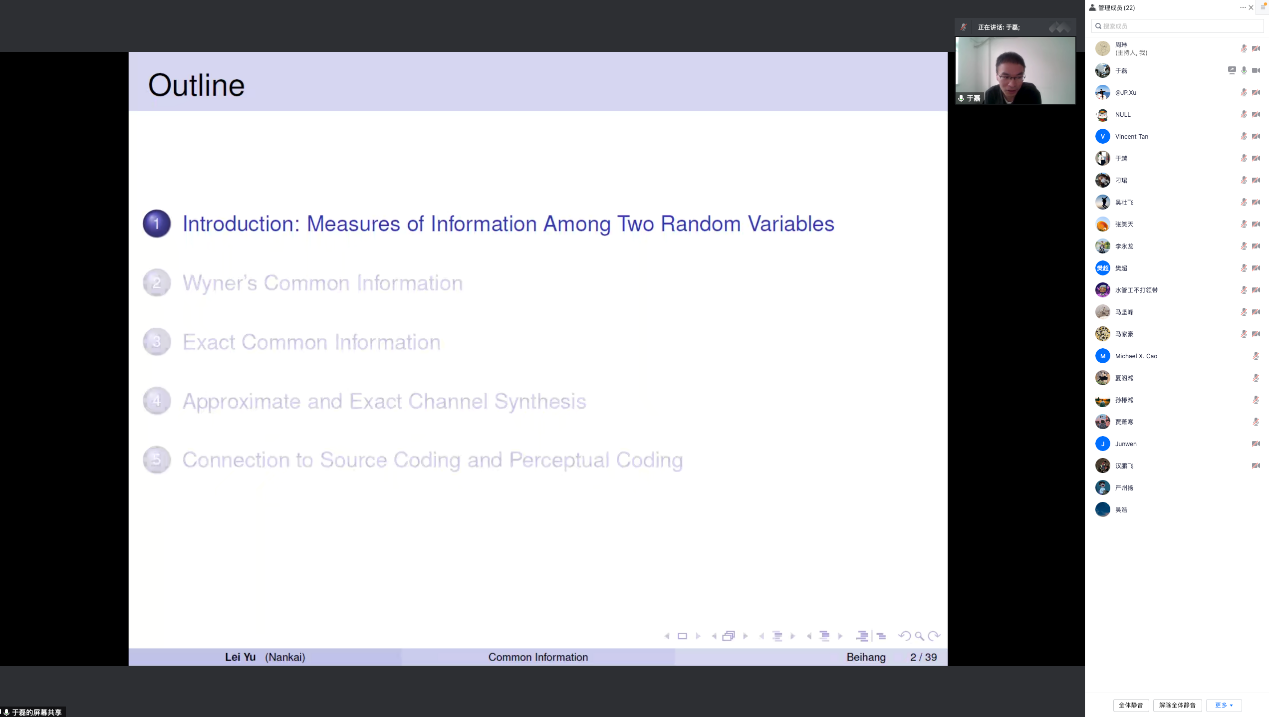This screenshot has width=1269, height=717.
Task: Click the beamer search magnifier icon
Action: click(x=919, y=636)
